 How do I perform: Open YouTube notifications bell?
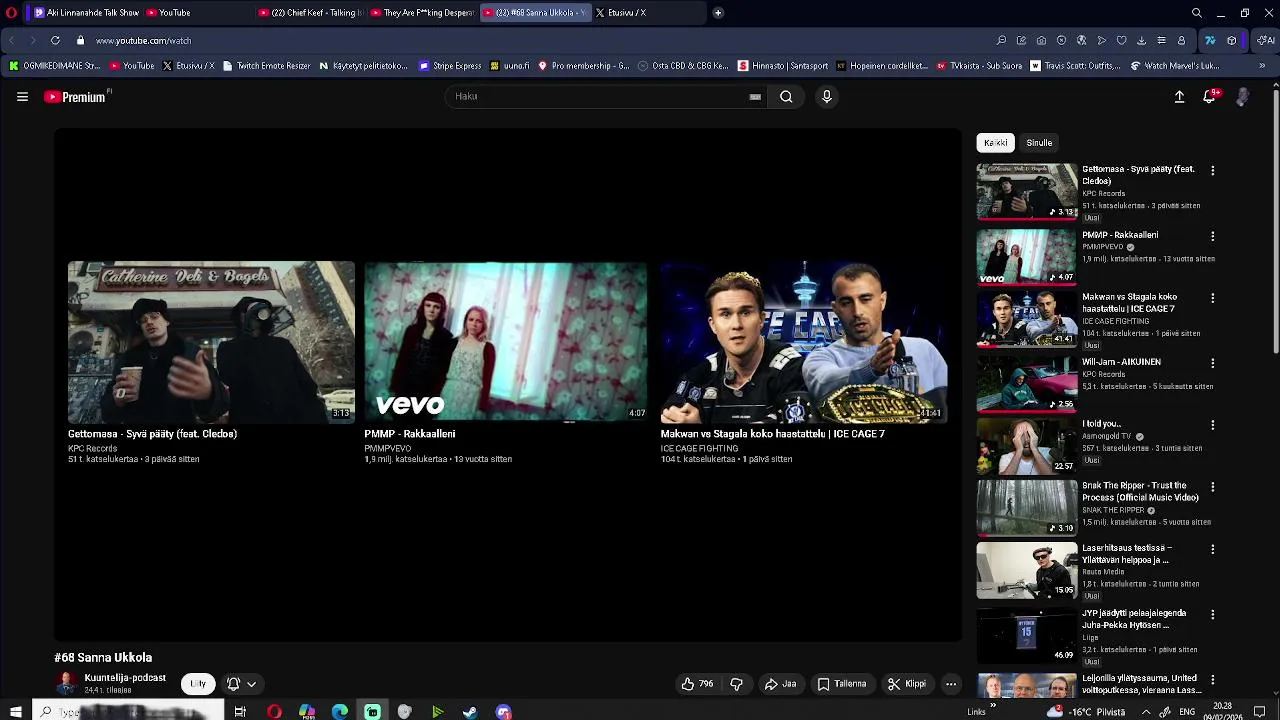click(x=1210, y=97)
